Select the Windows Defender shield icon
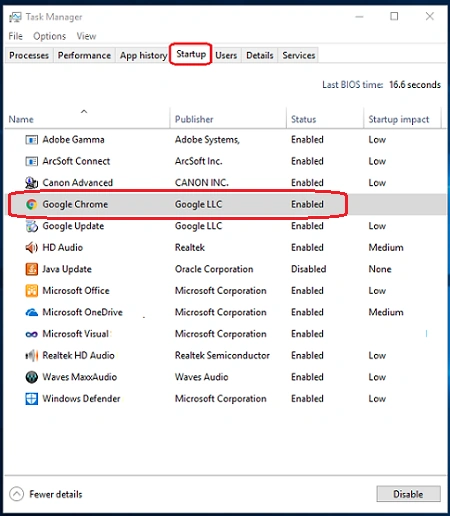The image size is (450, 516). (x=32, y=399)
